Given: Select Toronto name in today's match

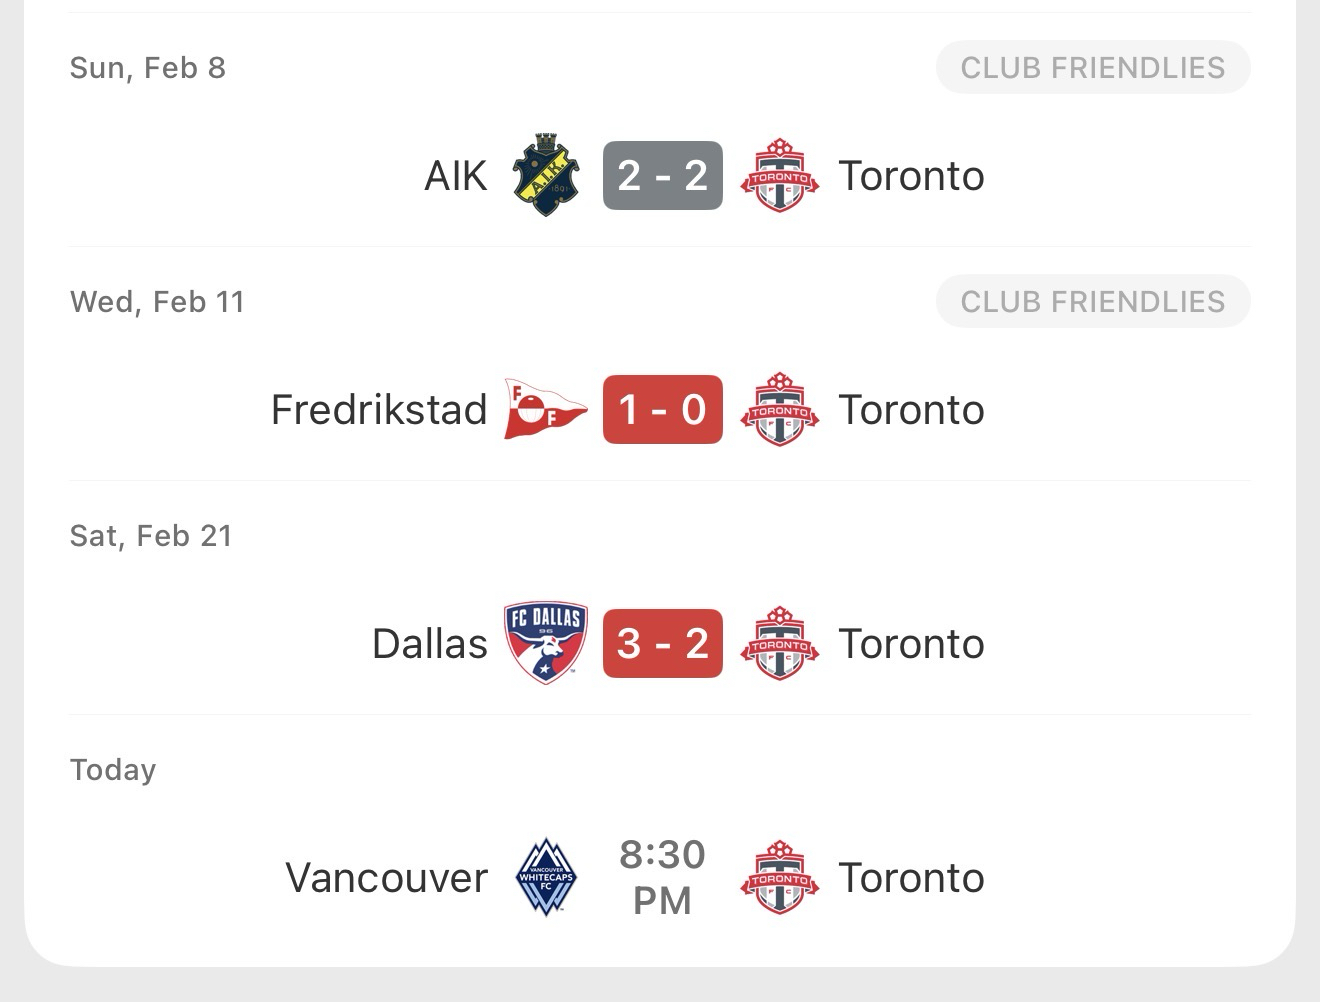Looking at the screenshot, I should [911, 878].
